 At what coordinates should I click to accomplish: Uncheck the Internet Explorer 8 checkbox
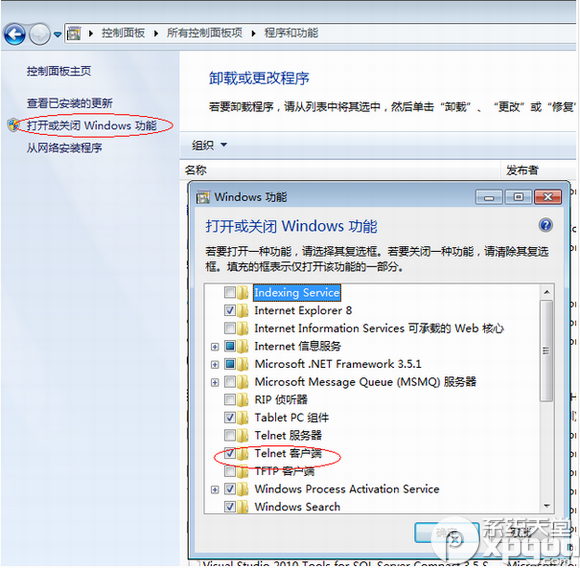[x=230, y=310]
